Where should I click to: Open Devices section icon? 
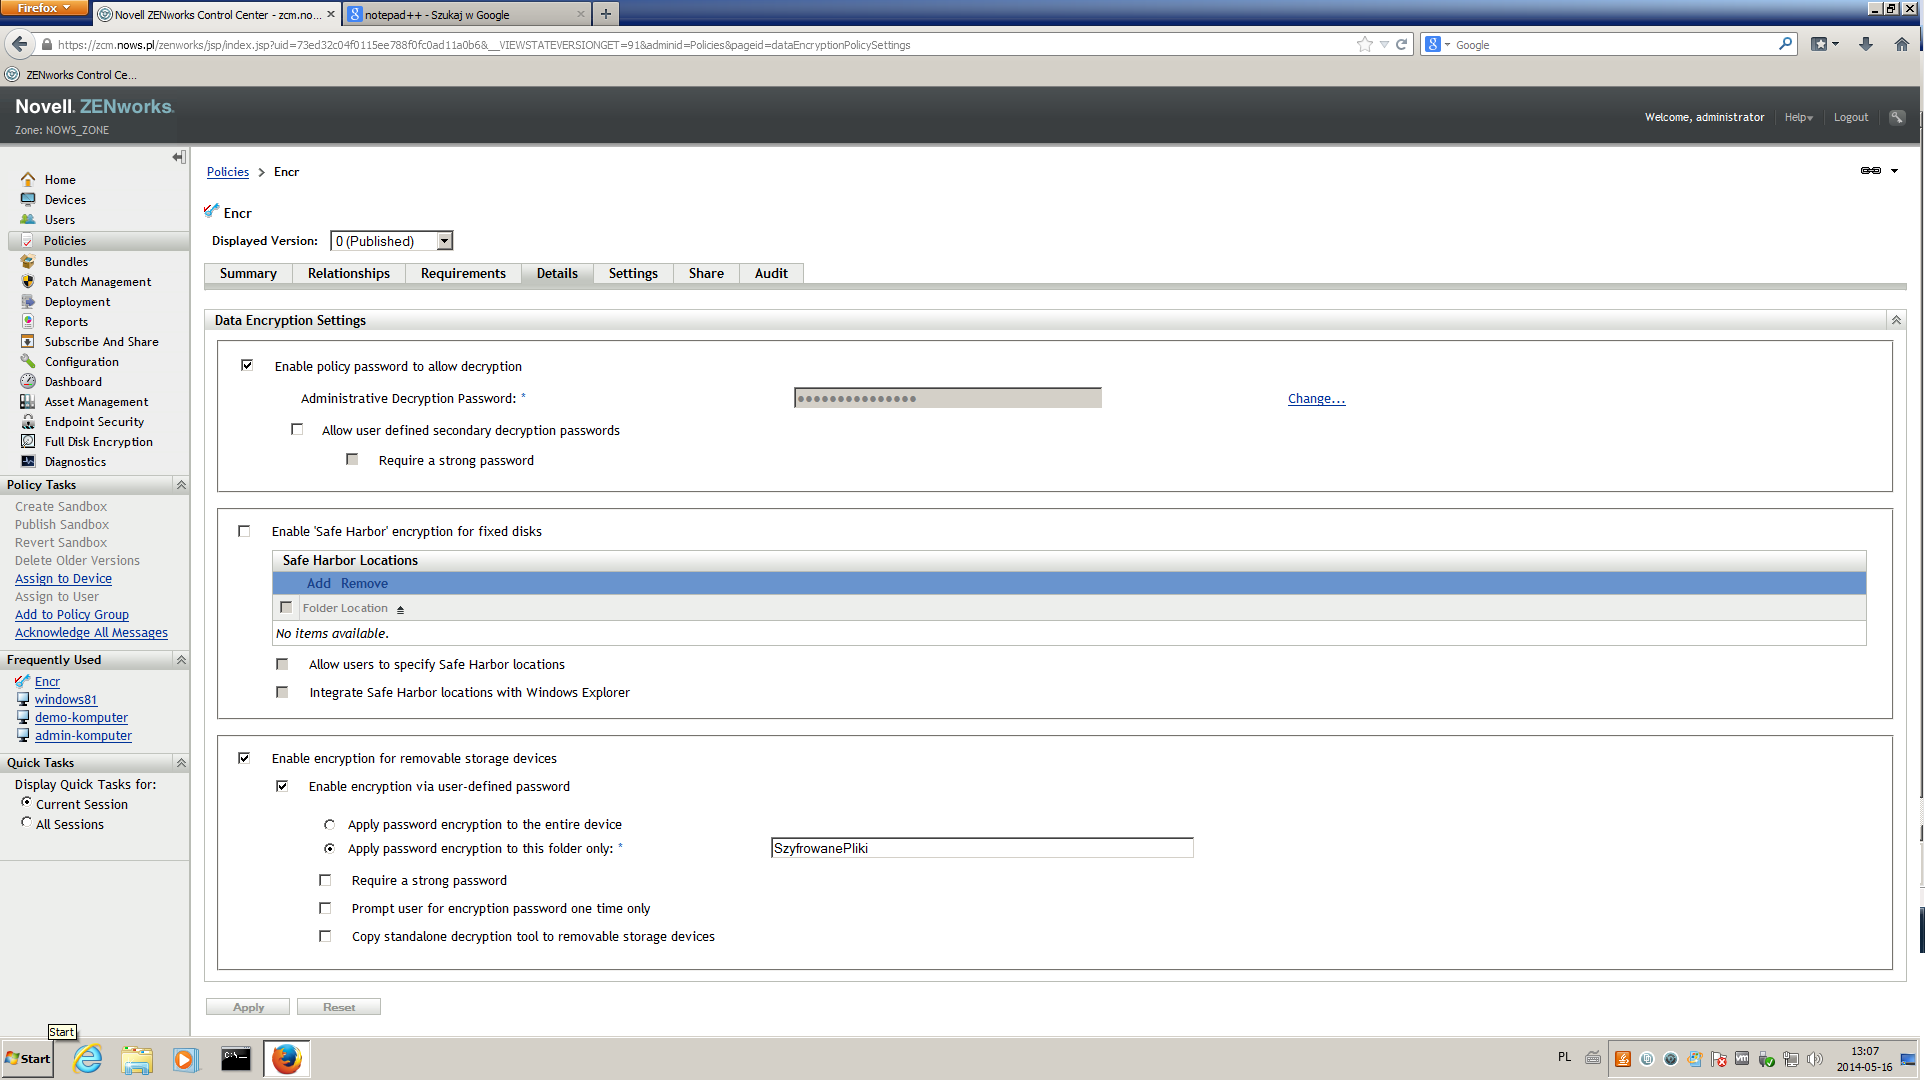pyautogui.click(x=28, y=200)
